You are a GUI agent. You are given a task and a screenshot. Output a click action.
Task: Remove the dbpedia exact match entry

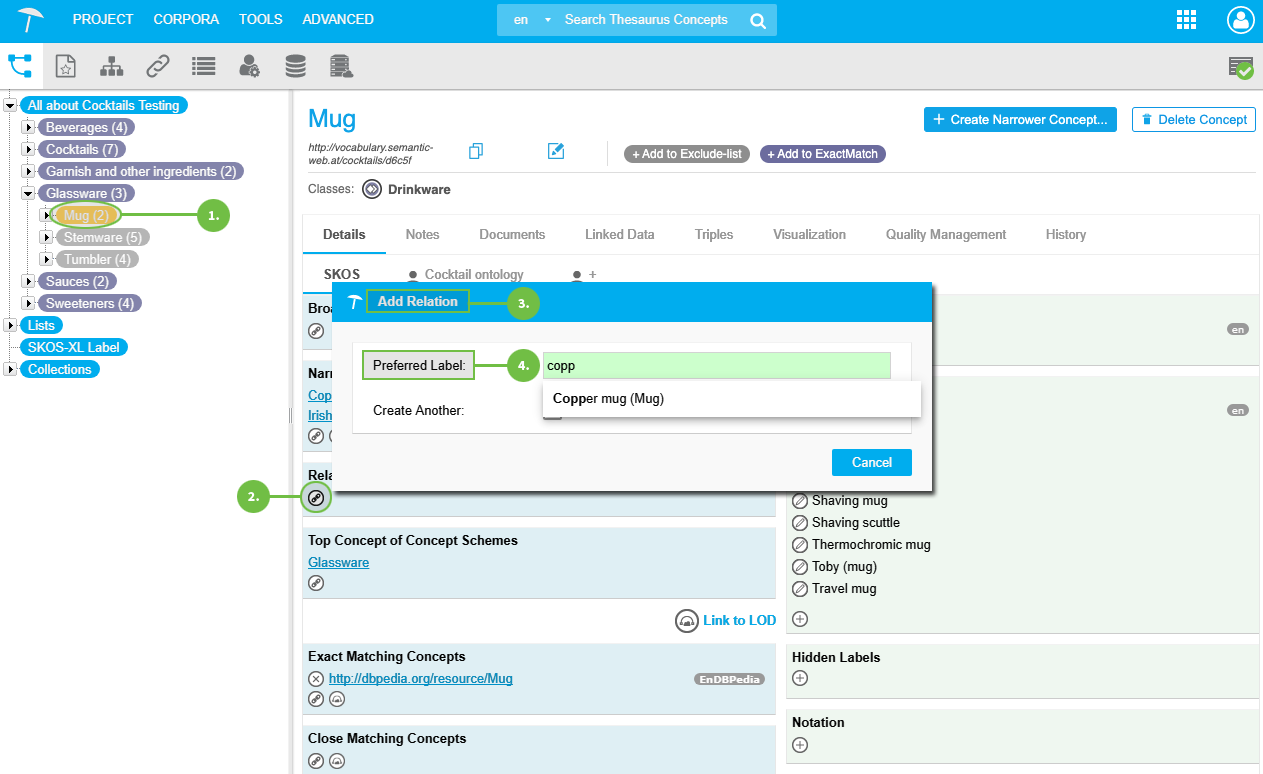(x=316, y=679)
